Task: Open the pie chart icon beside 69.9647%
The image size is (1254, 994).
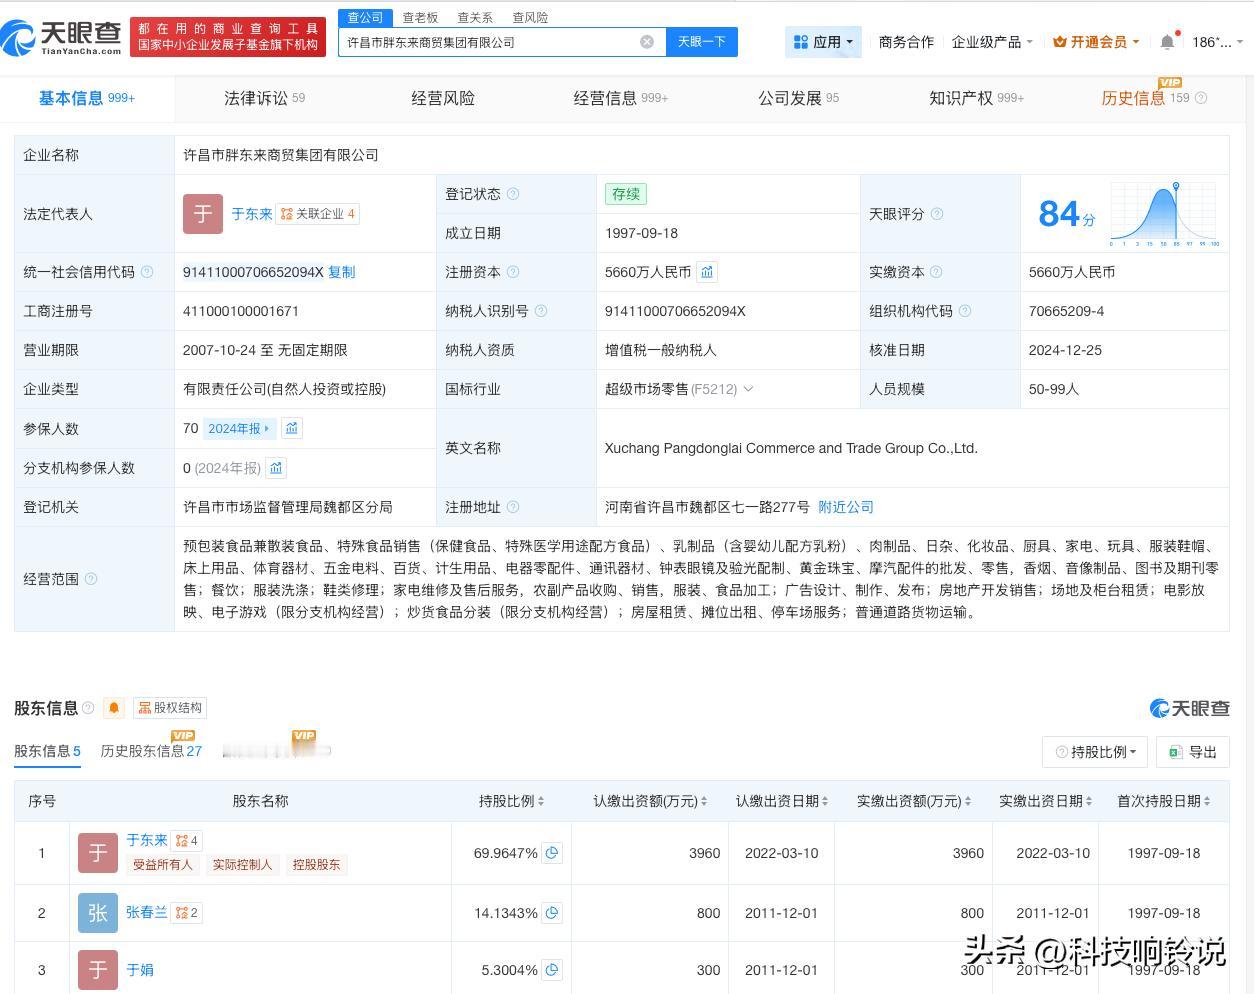Action: (x=552, y=853)
